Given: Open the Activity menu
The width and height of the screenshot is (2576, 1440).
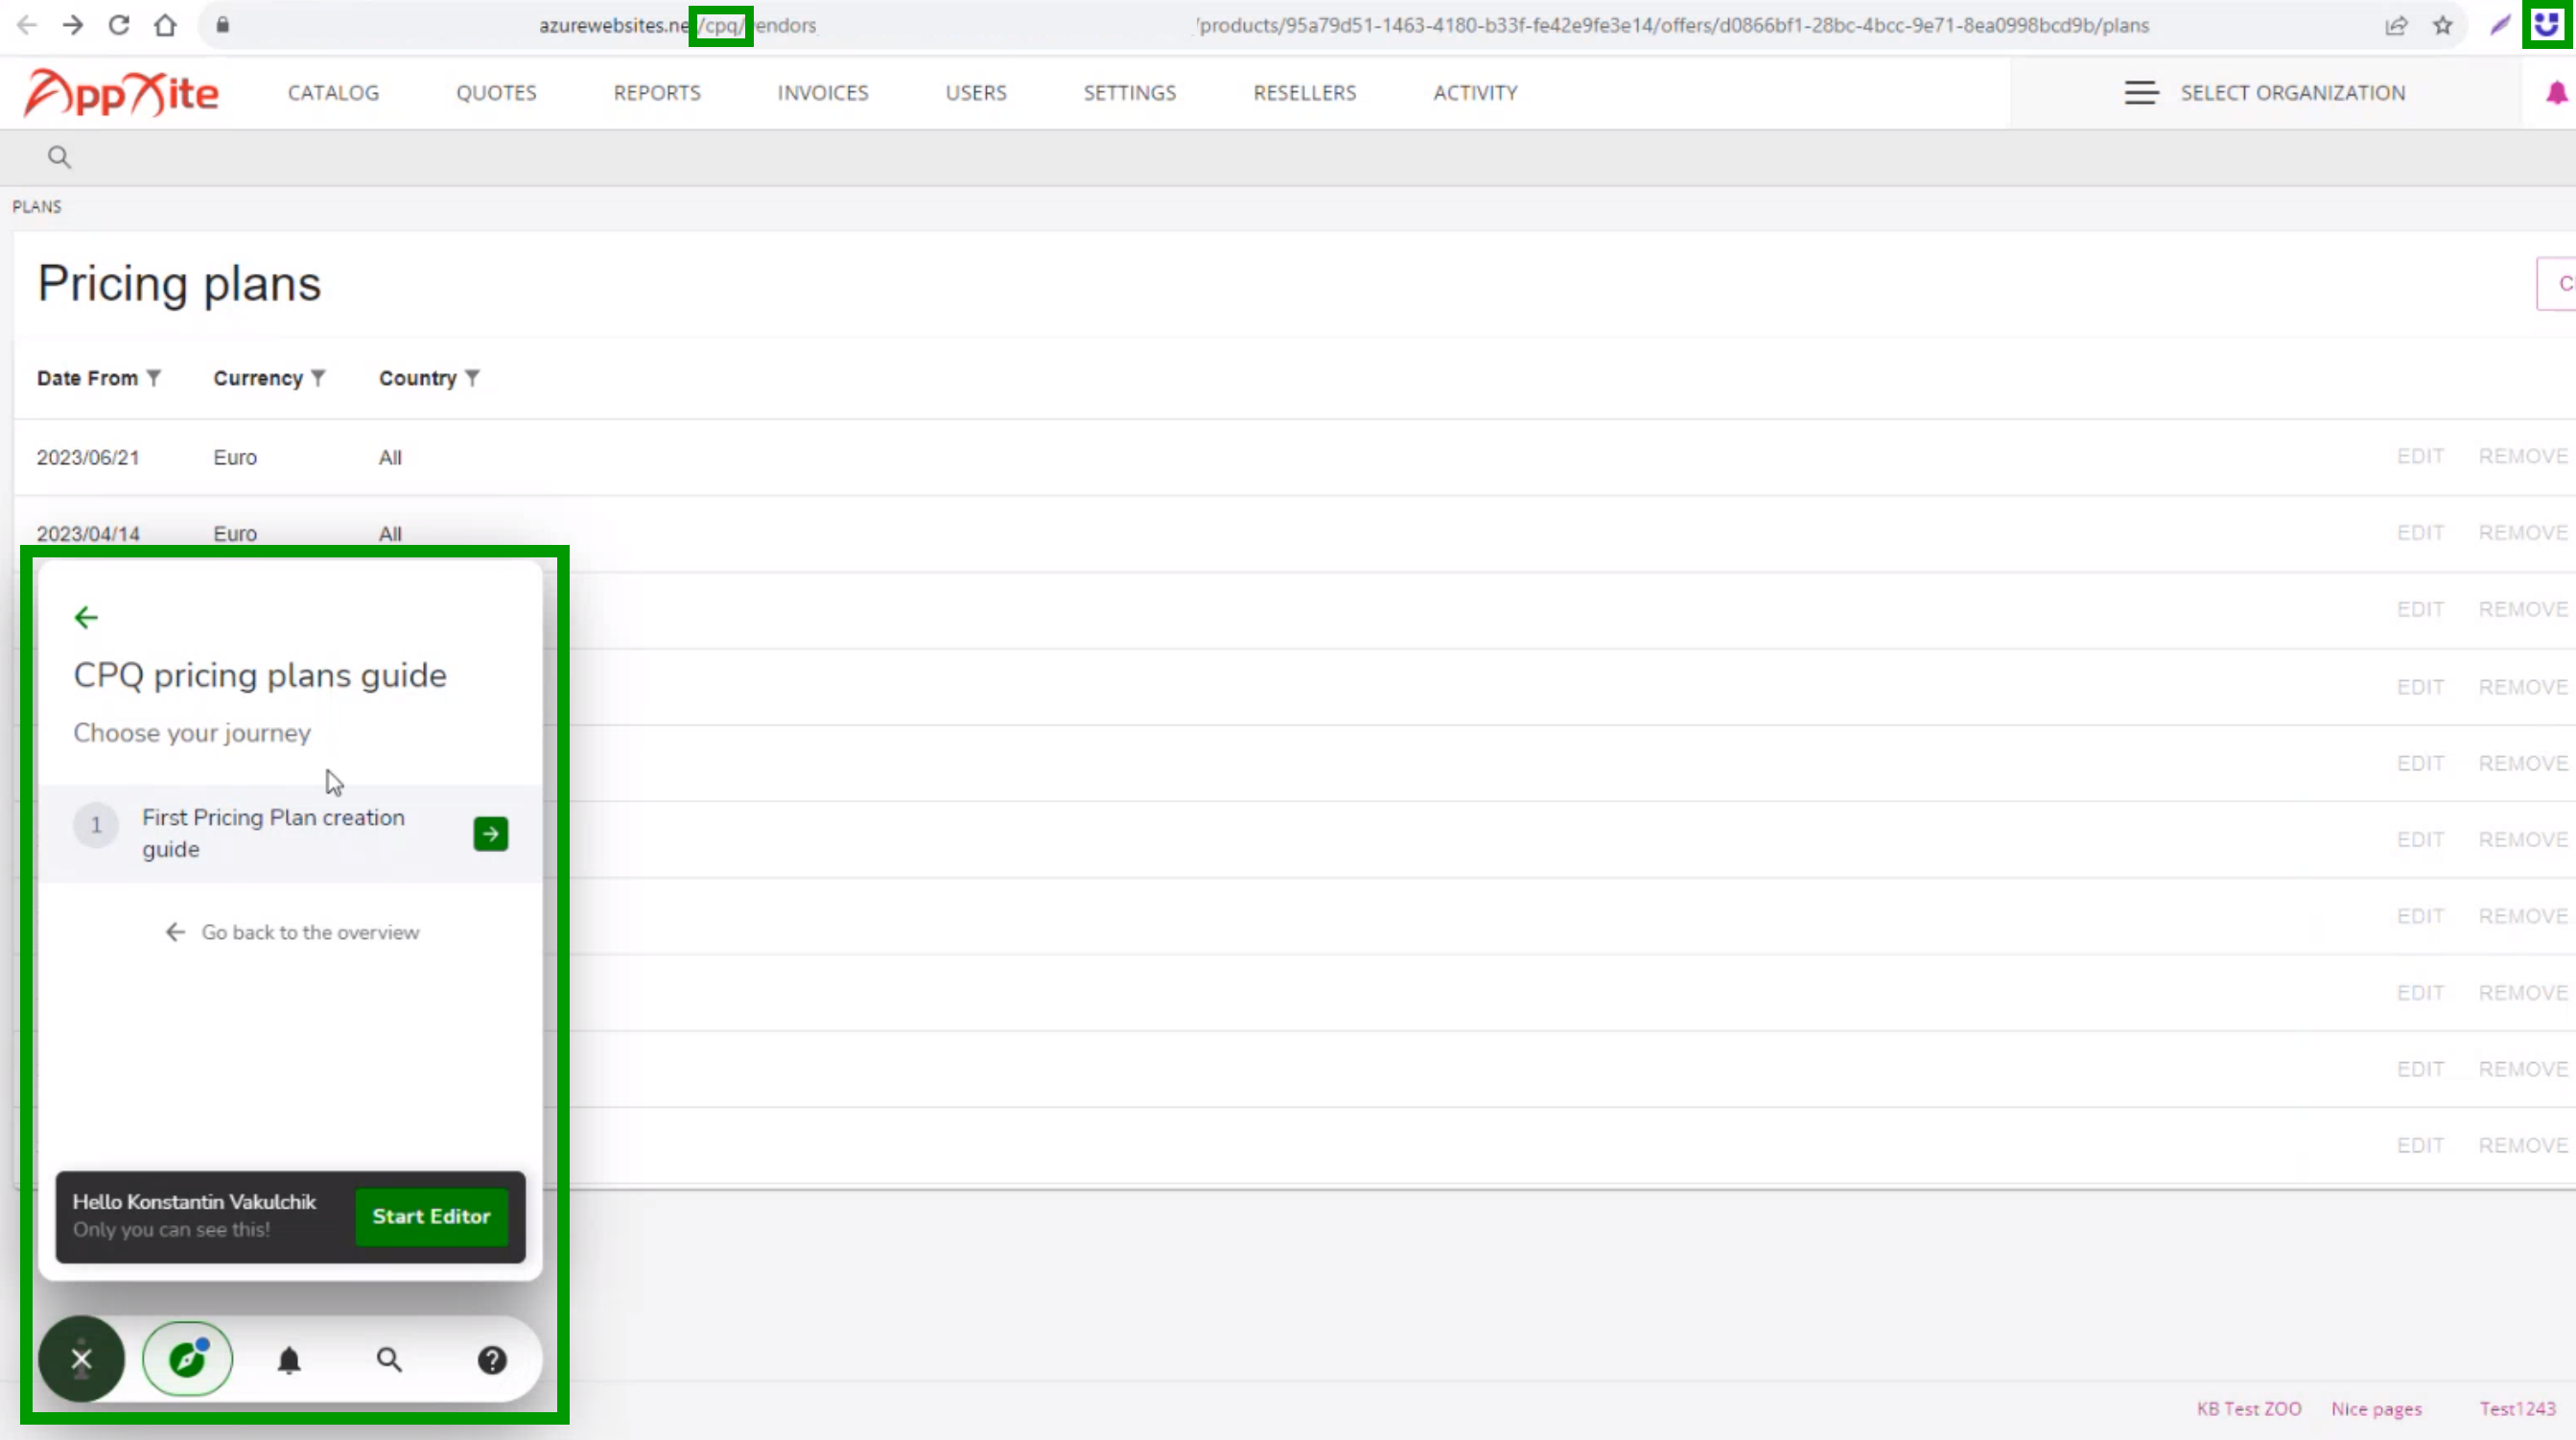Looking at the screenshot, I should [1475, 93].
